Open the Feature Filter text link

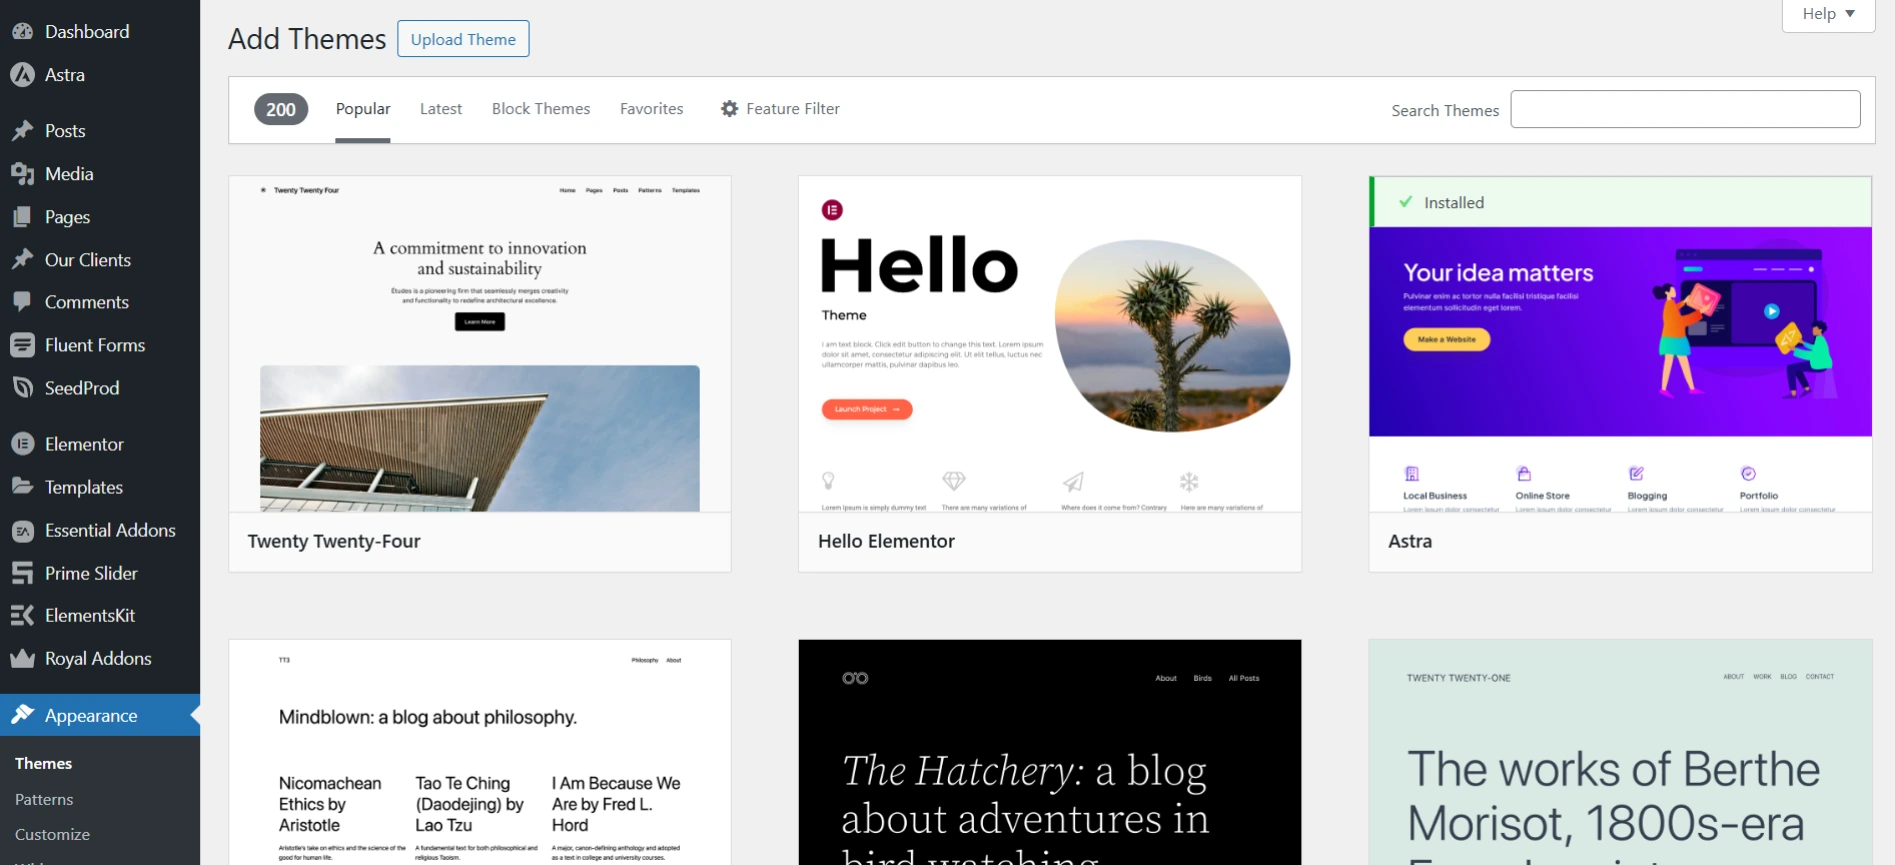pyautogui.click(x=793, y=109)
